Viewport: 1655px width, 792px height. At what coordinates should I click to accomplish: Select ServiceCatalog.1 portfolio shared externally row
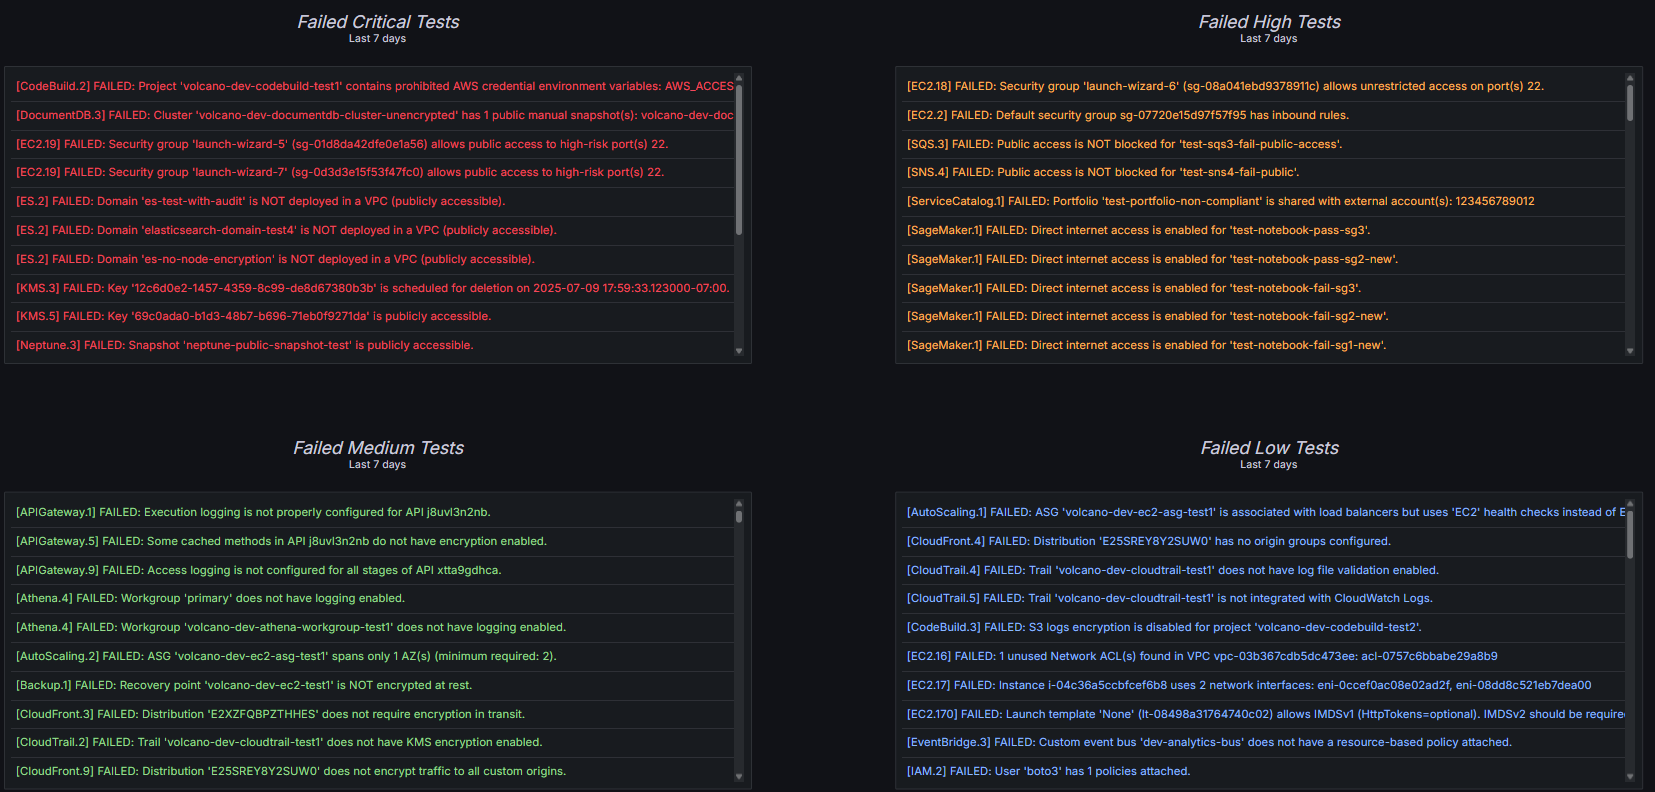[x=1261, y=201]
